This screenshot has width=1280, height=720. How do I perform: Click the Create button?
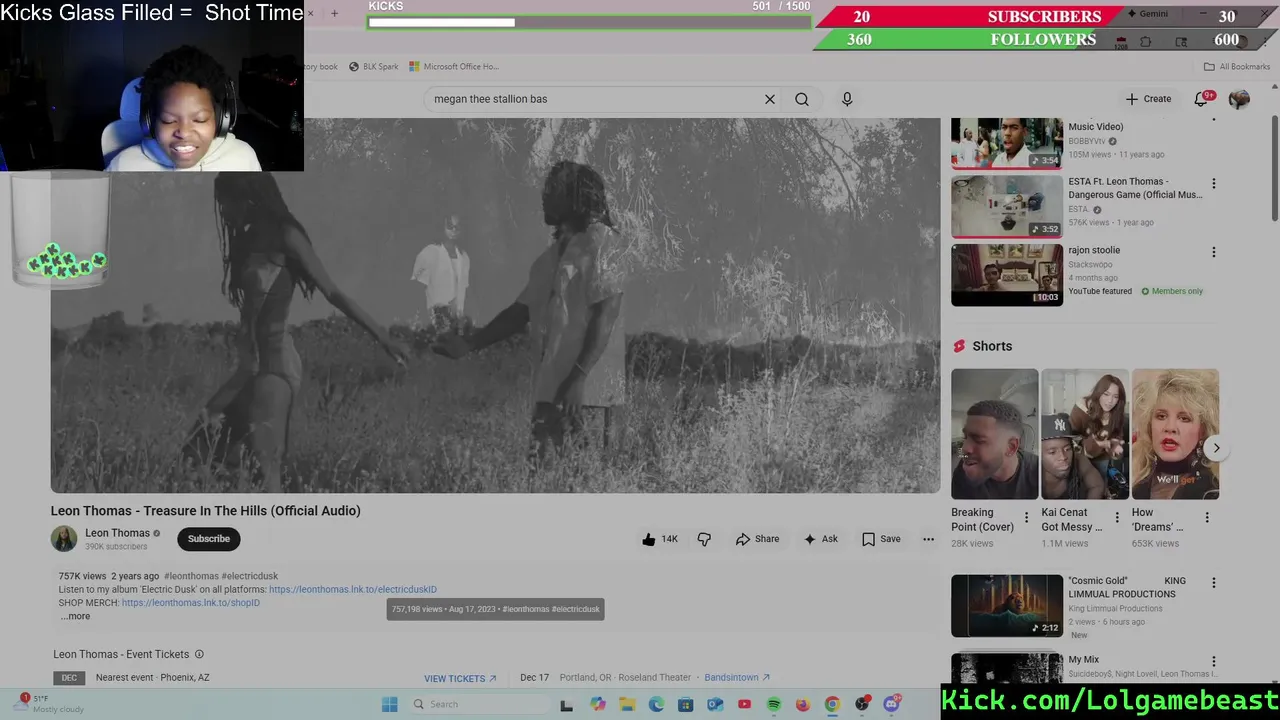coord(1148,99)
